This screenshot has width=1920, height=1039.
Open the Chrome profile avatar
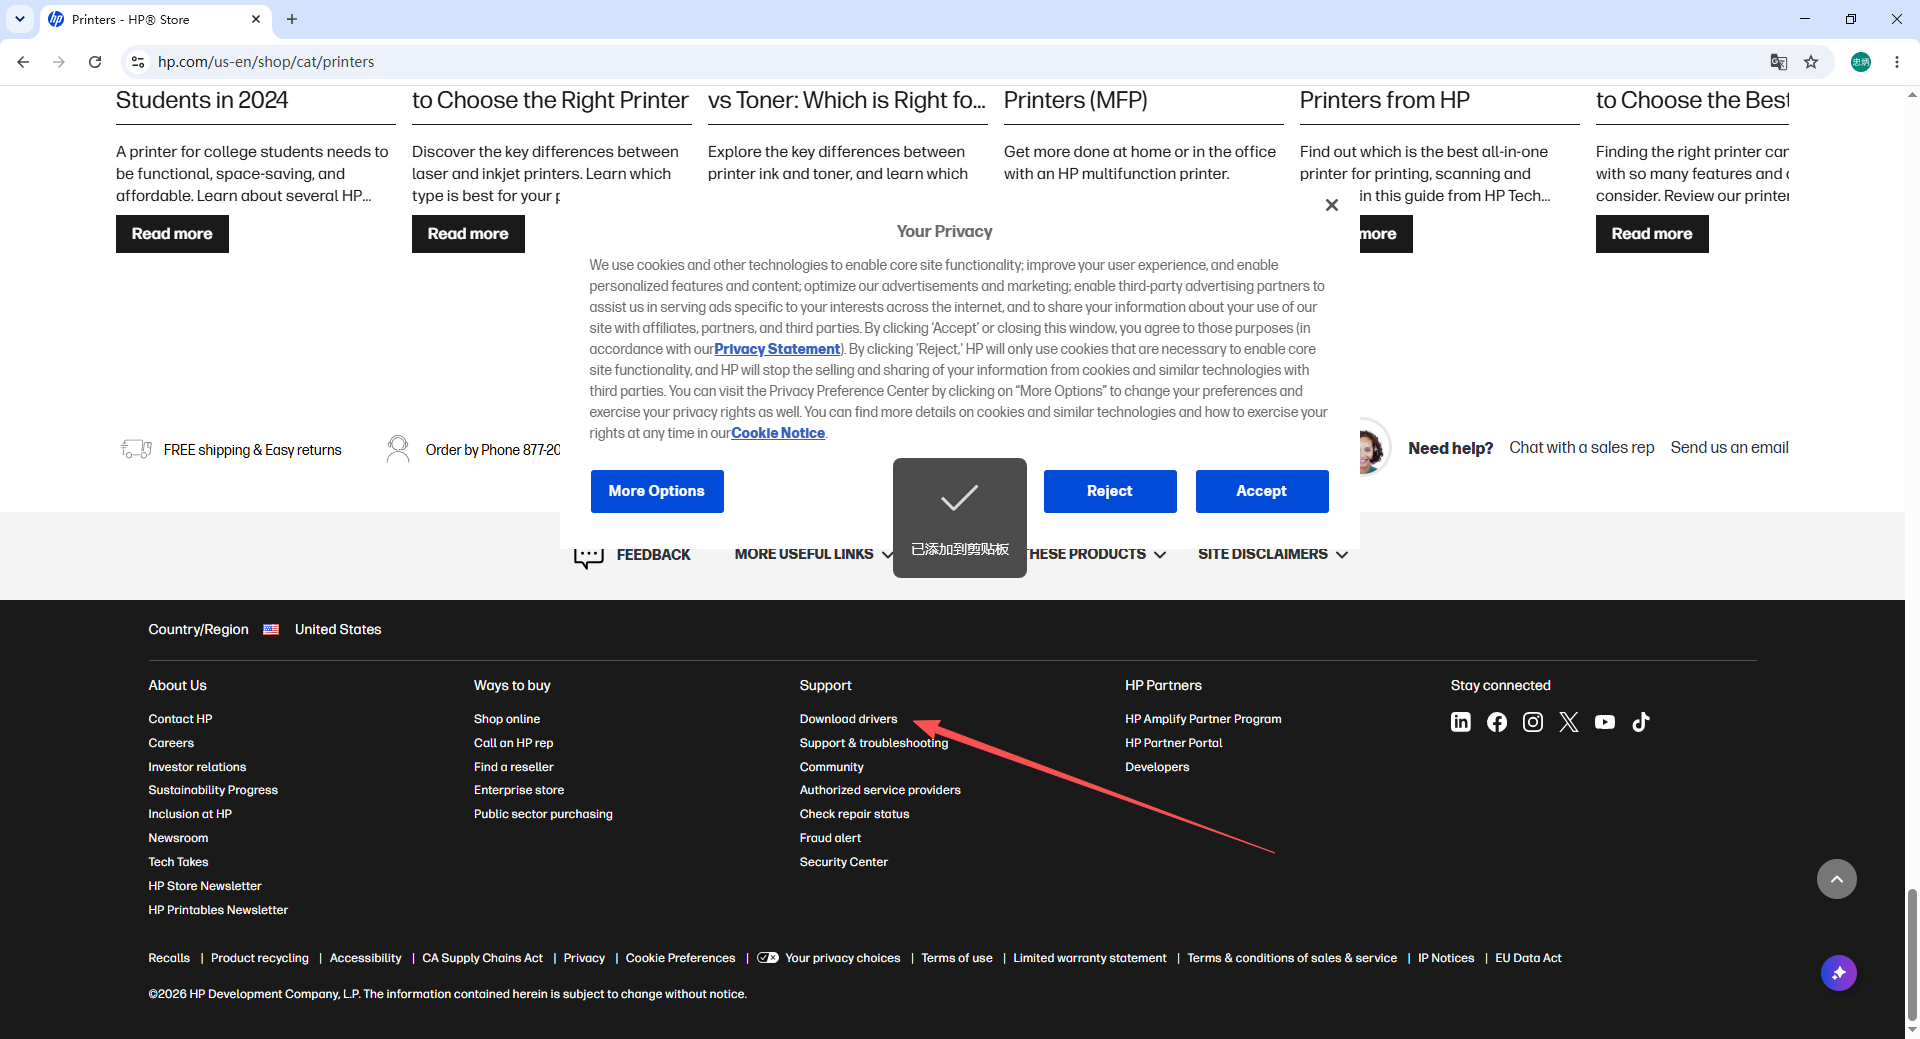(1861, 62)
